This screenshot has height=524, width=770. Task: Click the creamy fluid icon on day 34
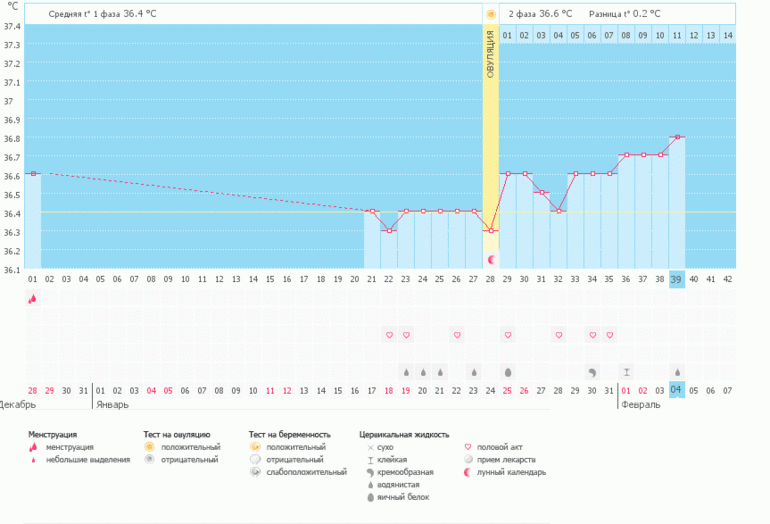(592, 371)
